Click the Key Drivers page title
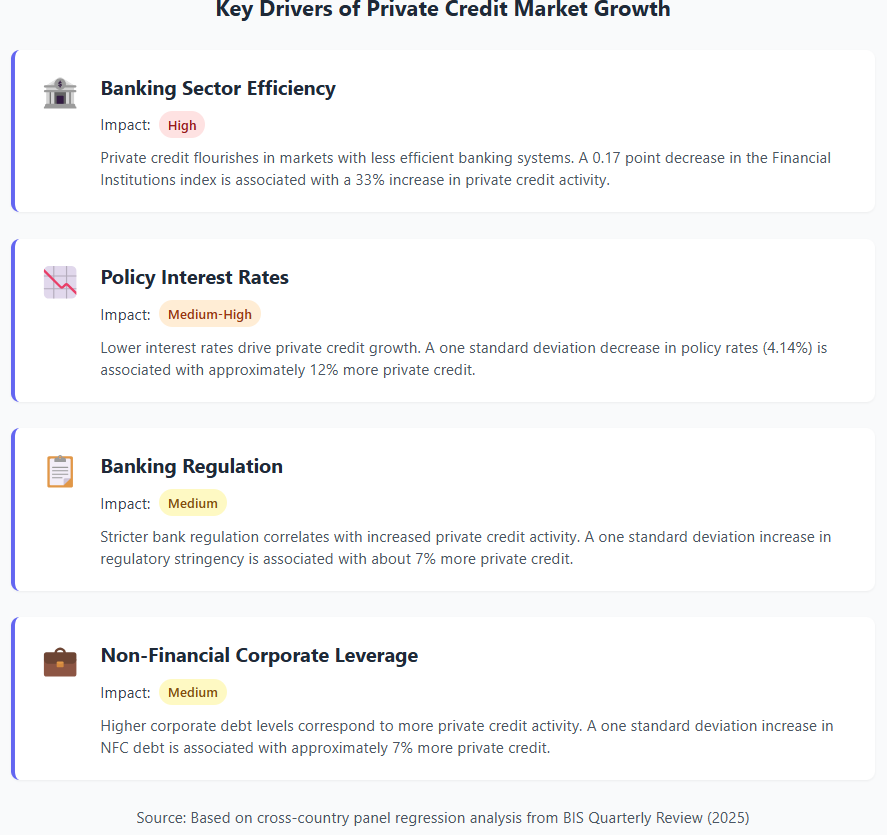The width and height of the screenshot is (887, 835). click(443, 10)
